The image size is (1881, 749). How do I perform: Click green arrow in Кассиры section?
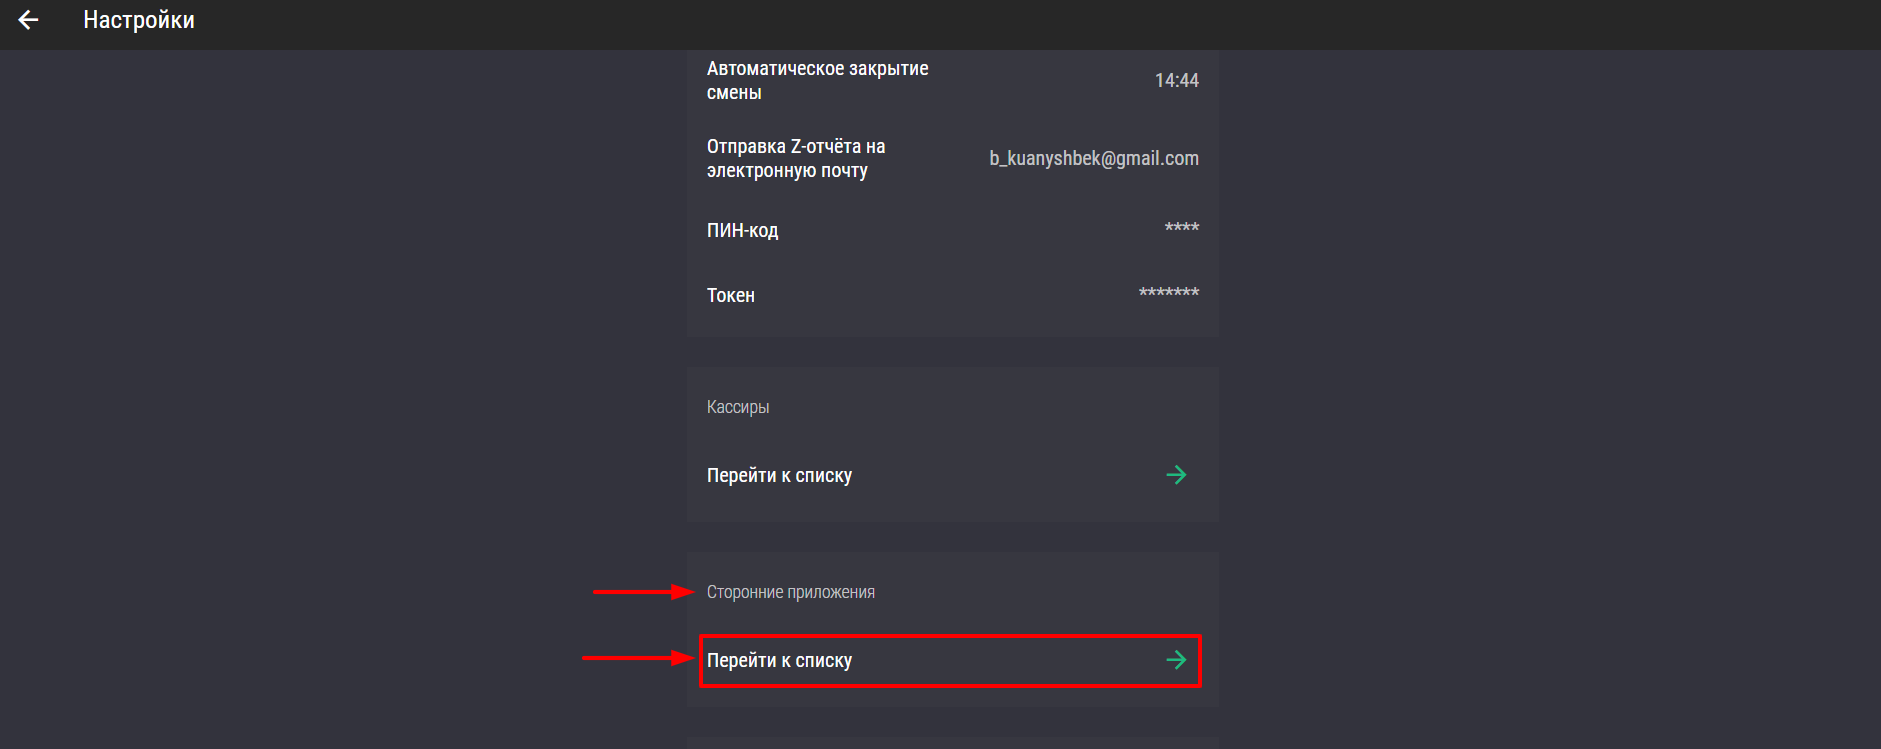(1176, 475)
